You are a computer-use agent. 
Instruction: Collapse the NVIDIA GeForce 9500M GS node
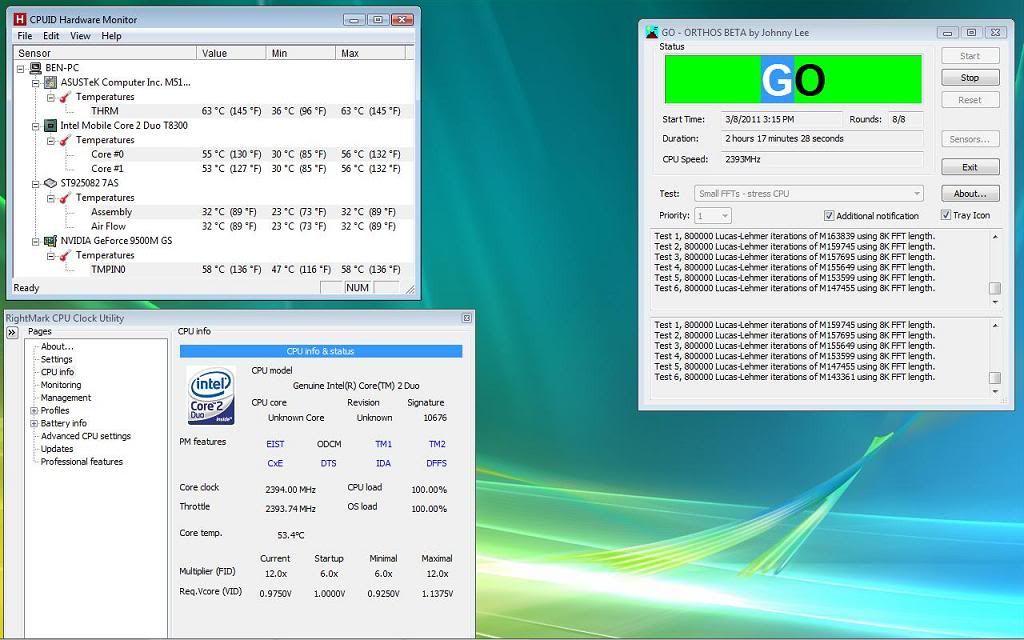[x=35, y=241]
